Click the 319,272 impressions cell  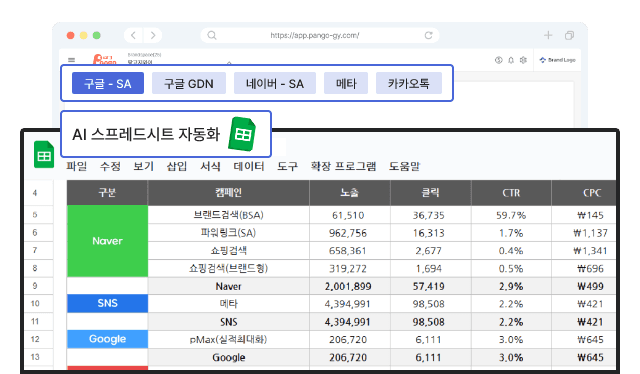pyautogui.click(x=350, y=268)
